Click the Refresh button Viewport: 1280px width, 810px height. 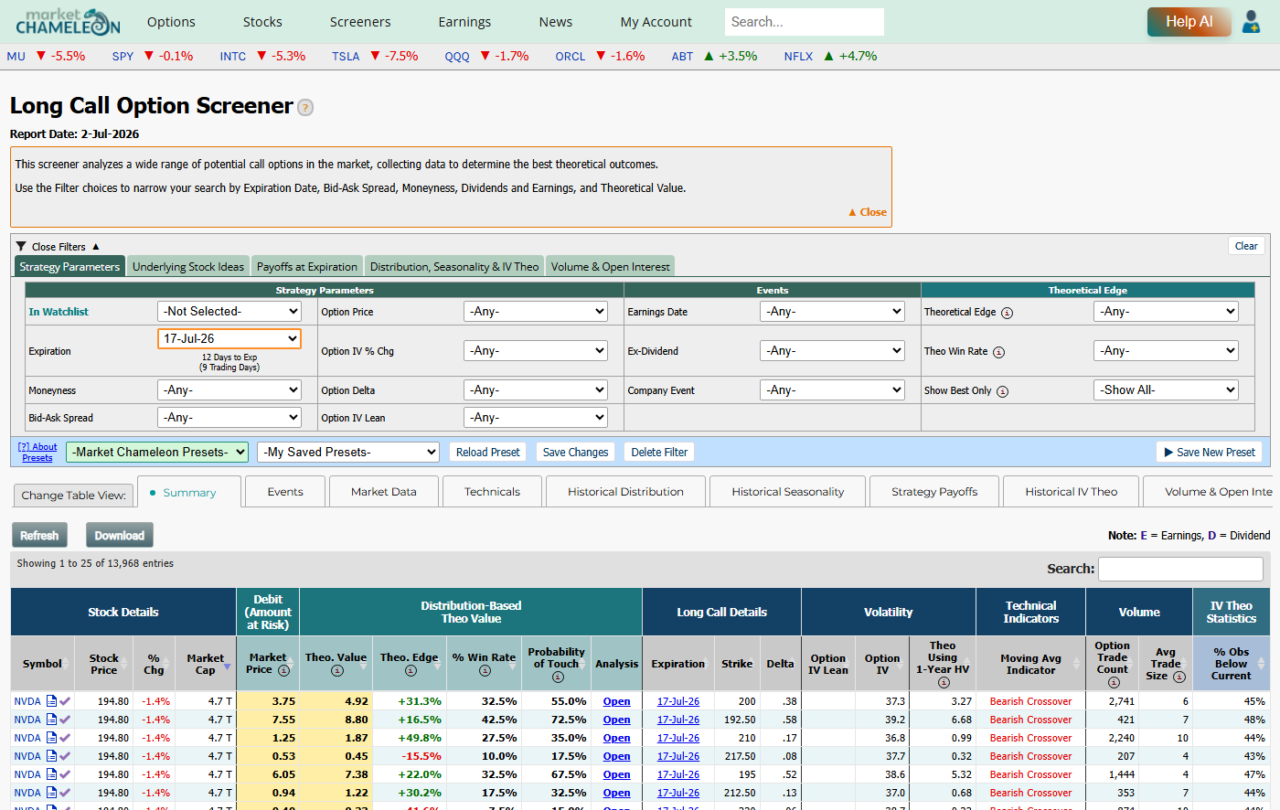(x=40, y=535)
